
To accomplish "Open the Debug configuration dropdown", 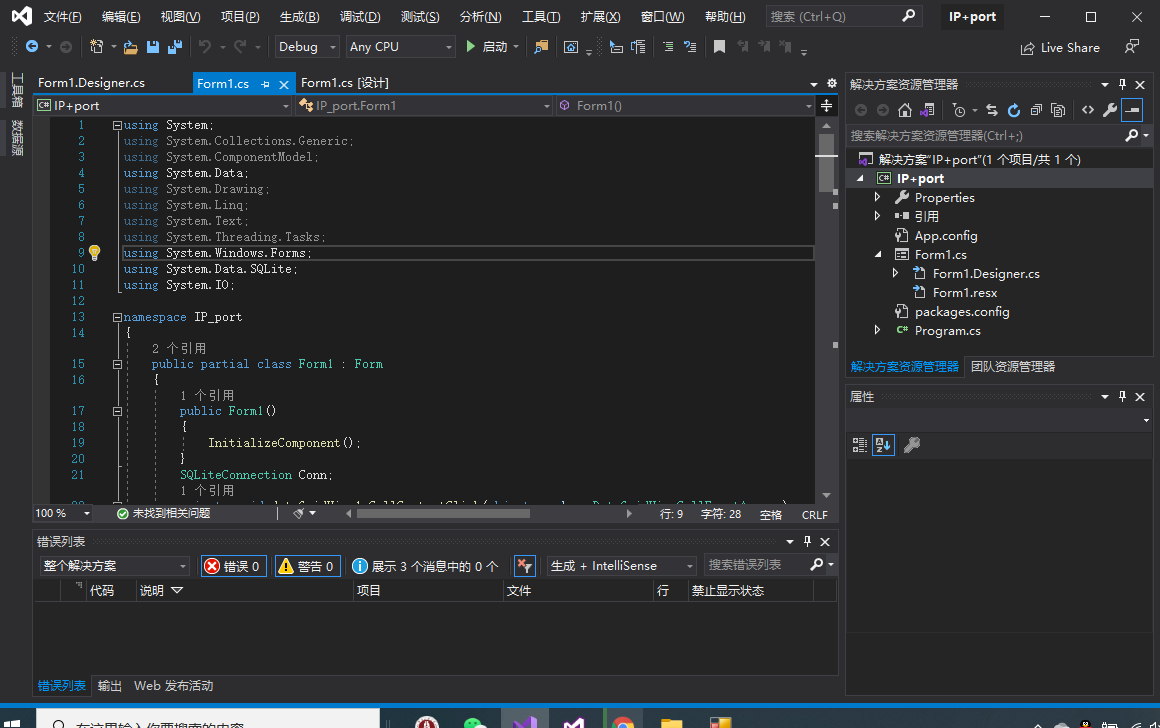I will (x=307, y=47).
